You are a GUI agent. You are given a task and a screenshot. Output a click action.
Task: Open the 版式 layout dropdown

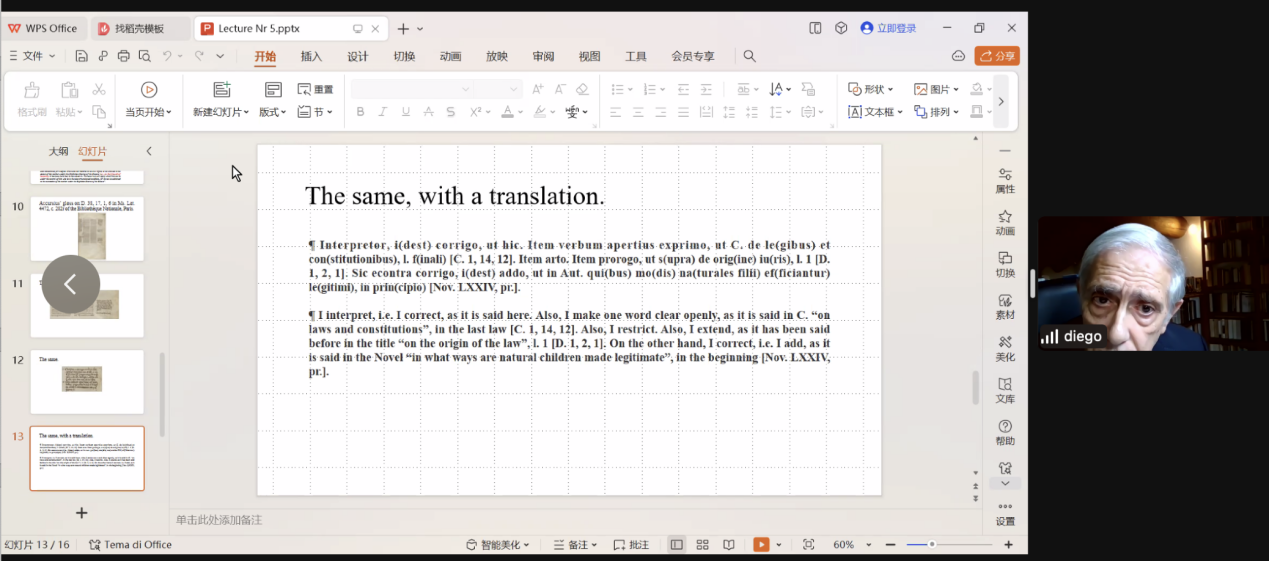click(273, 112)
